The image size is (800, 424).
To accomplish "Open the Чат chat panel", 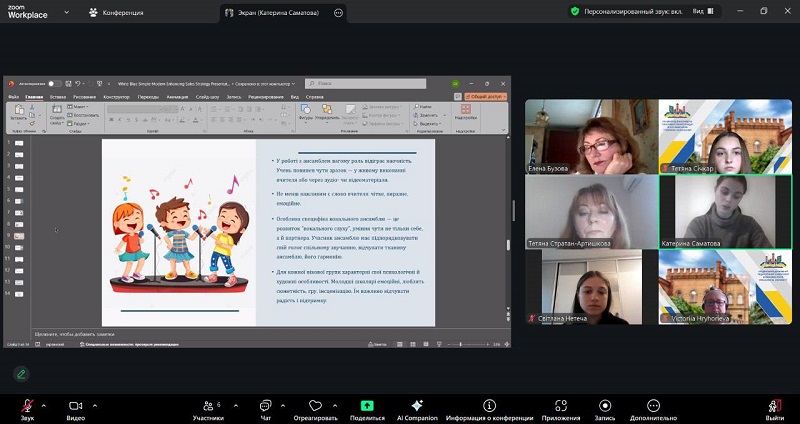I will tap(265, 406).
